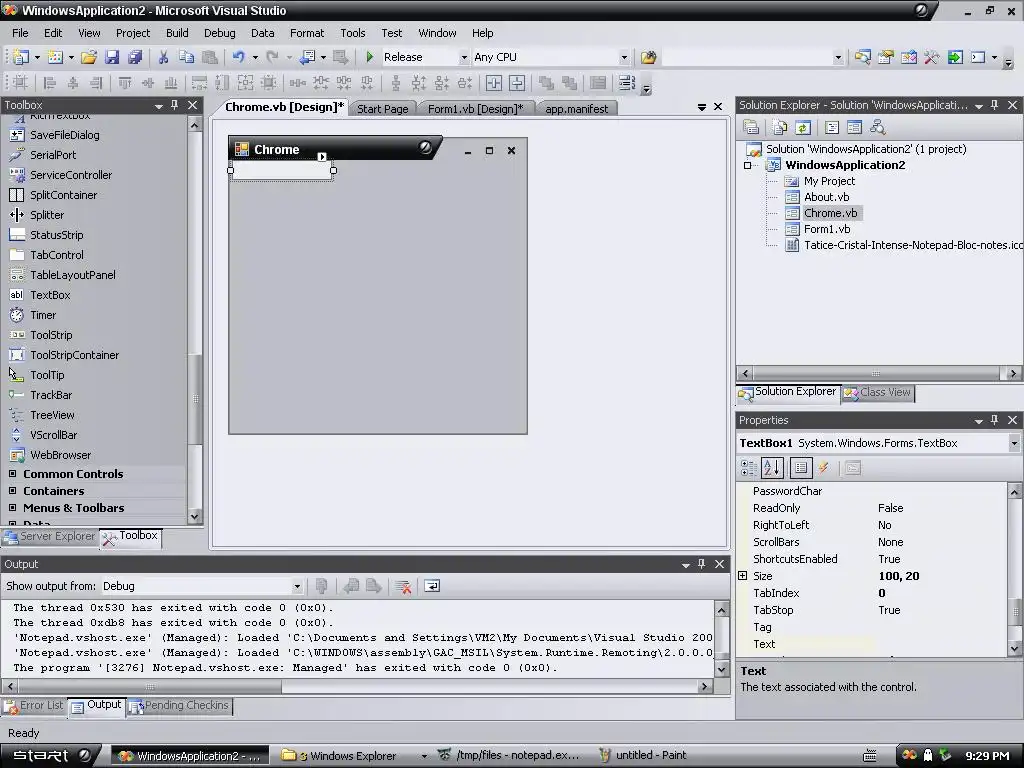Toggle Properties list view button
This screenshot has width=1024, height=768.
pyautogui.click(x=801, y=468)
